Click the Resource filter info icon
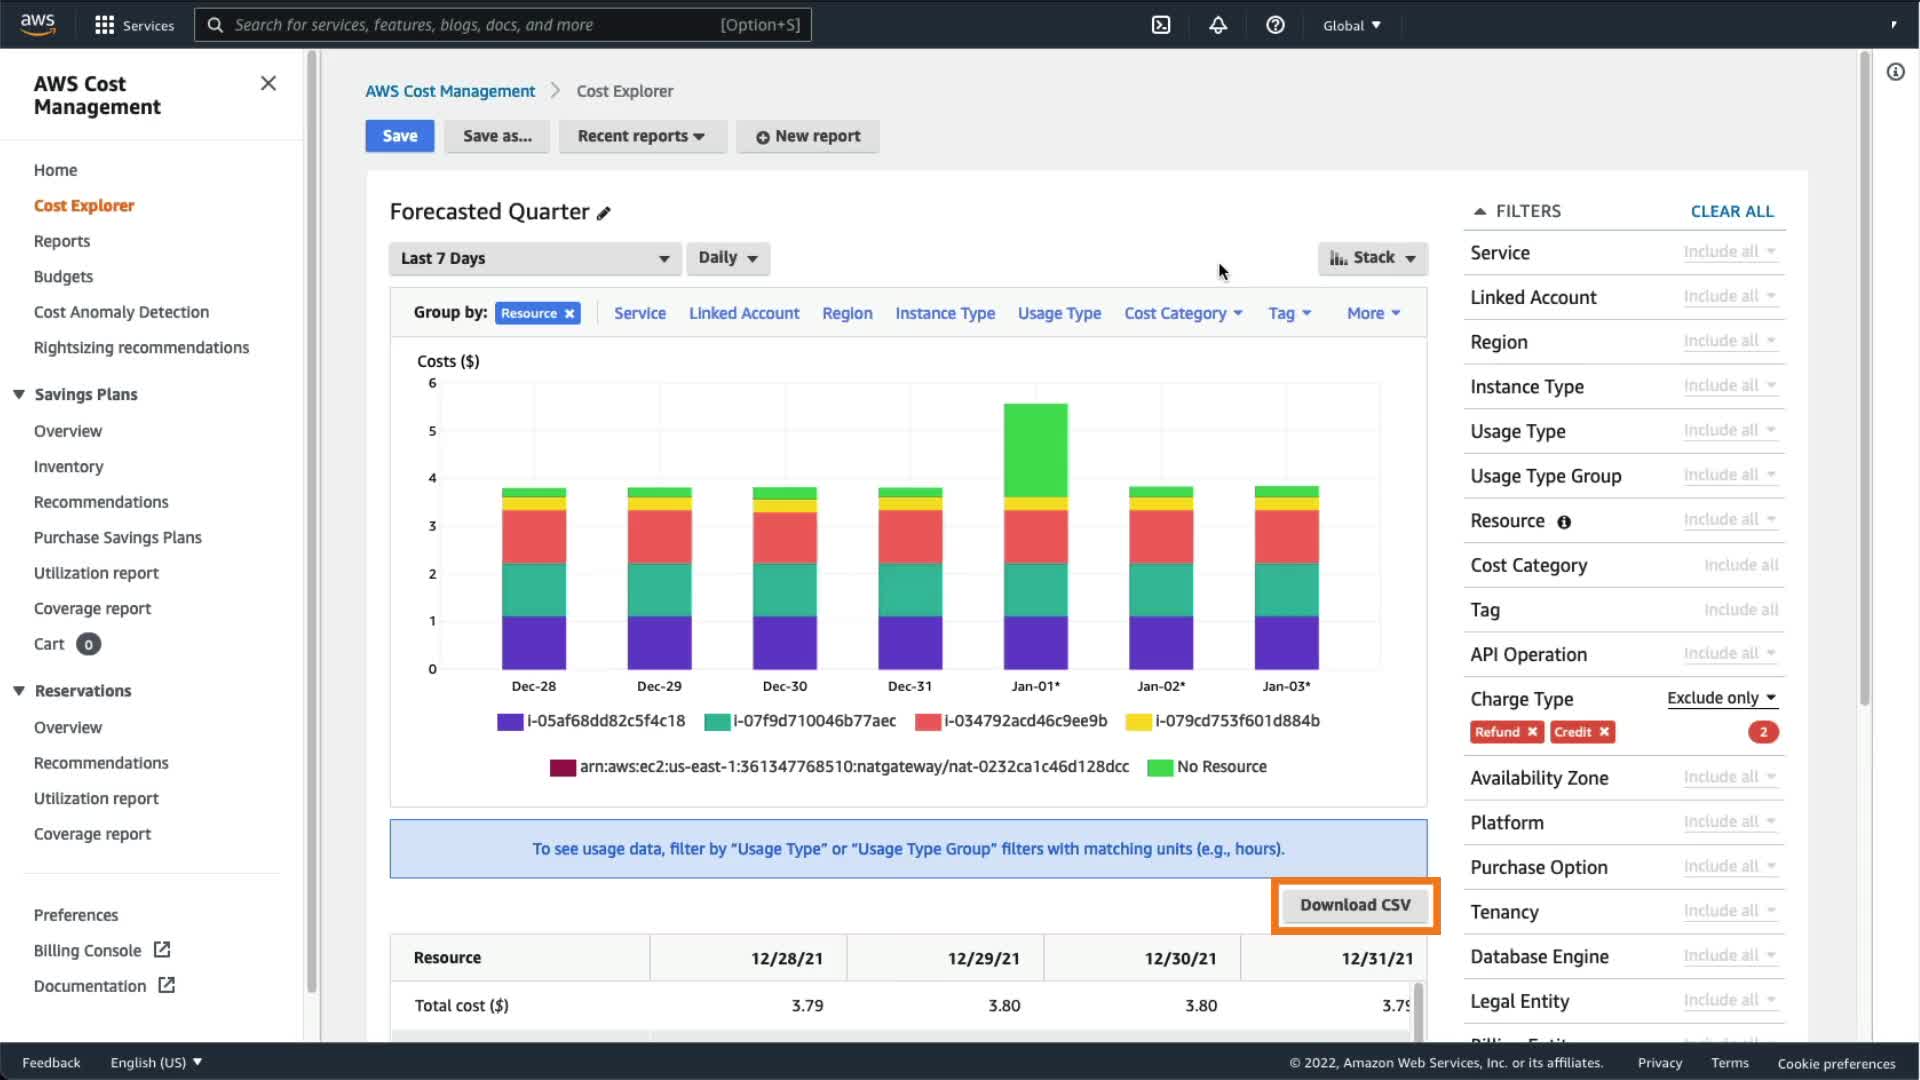The height and width of the screenshot is (1080, 1920). pyautogui.click(x=1564, y=522)
